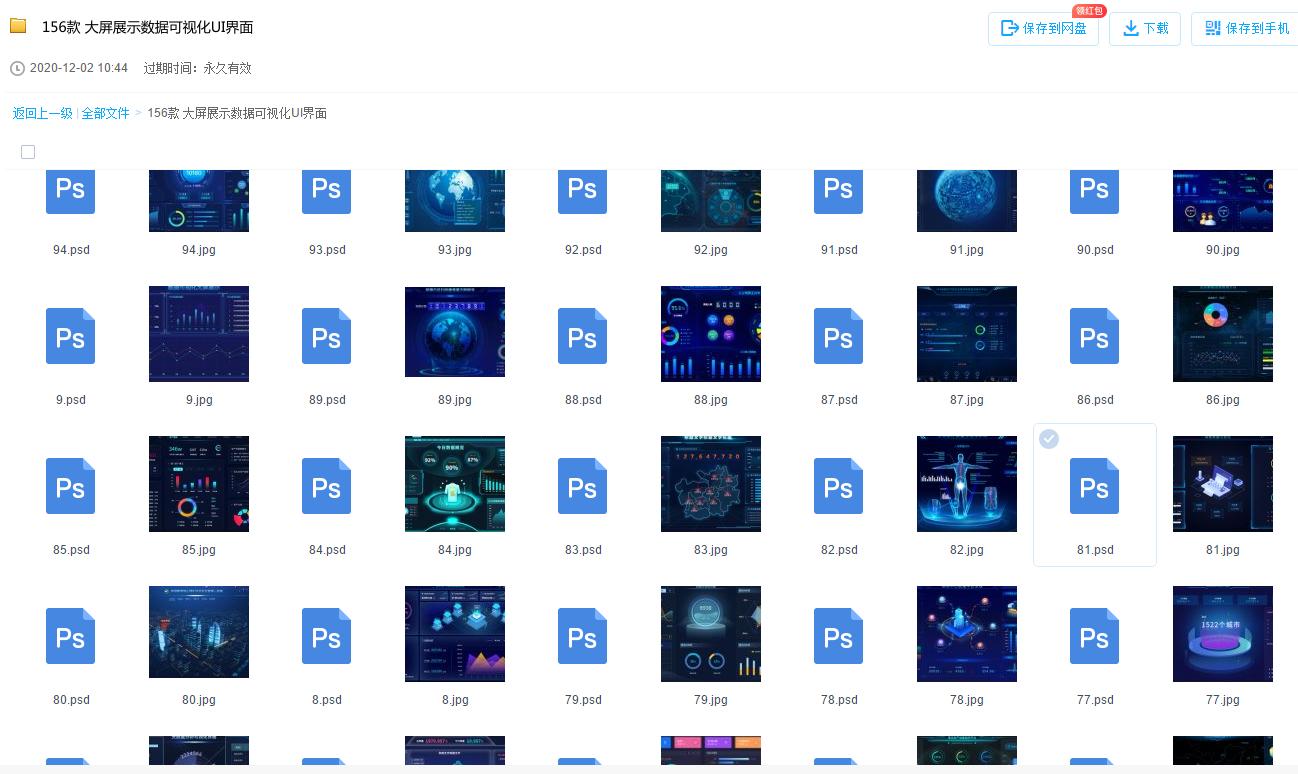Click the file name label 9.jpg
The image size is (1298, 774).
(199, 400)
